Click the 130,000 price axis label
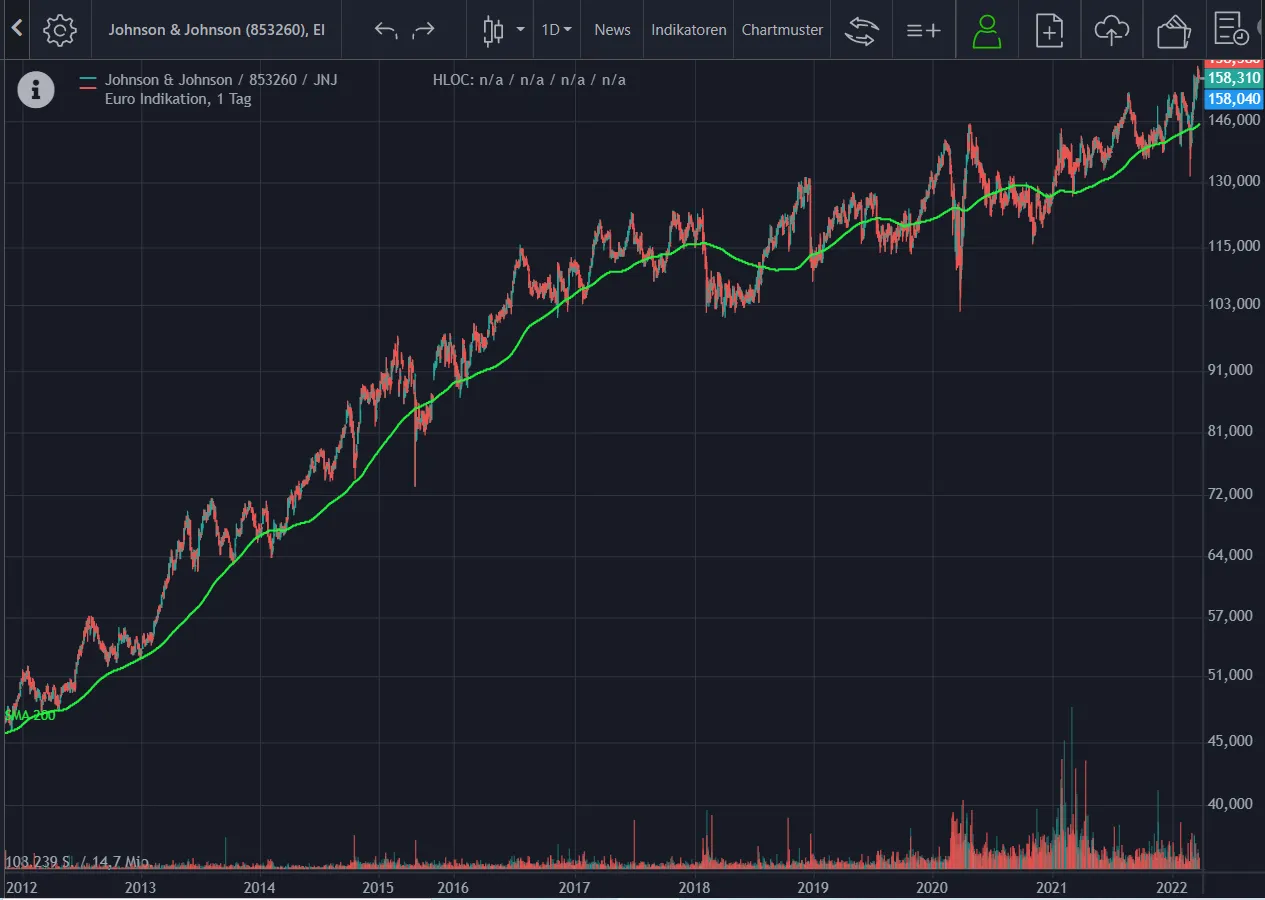Viewport: 1265px width, 900px height. [1234, 181]
